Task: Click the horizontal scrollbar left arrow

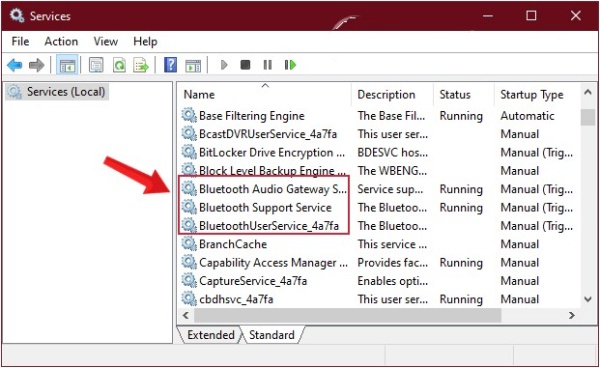Action: coord(186,315)
